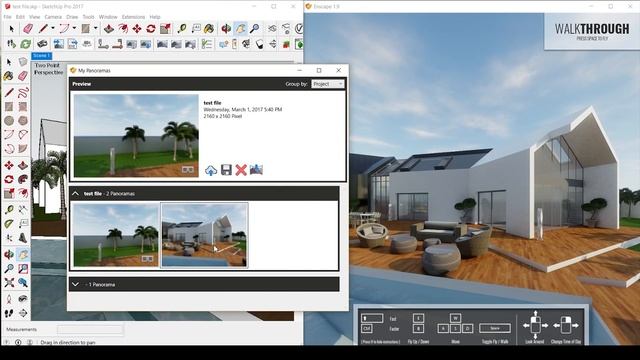
Task: Select the Polygon tool in the left palette
Action: (23, 121)
